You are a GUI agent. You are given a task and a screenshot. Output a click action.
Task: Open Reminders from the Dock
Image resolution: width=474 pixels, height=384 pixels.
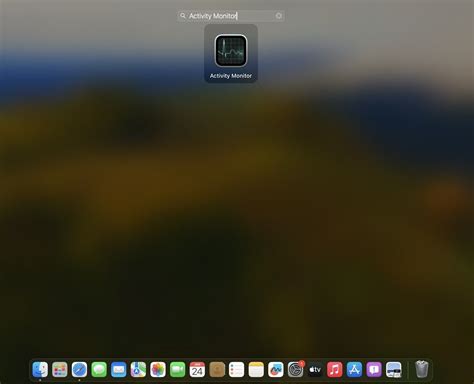pyautogui.click(x=237, y=369)
